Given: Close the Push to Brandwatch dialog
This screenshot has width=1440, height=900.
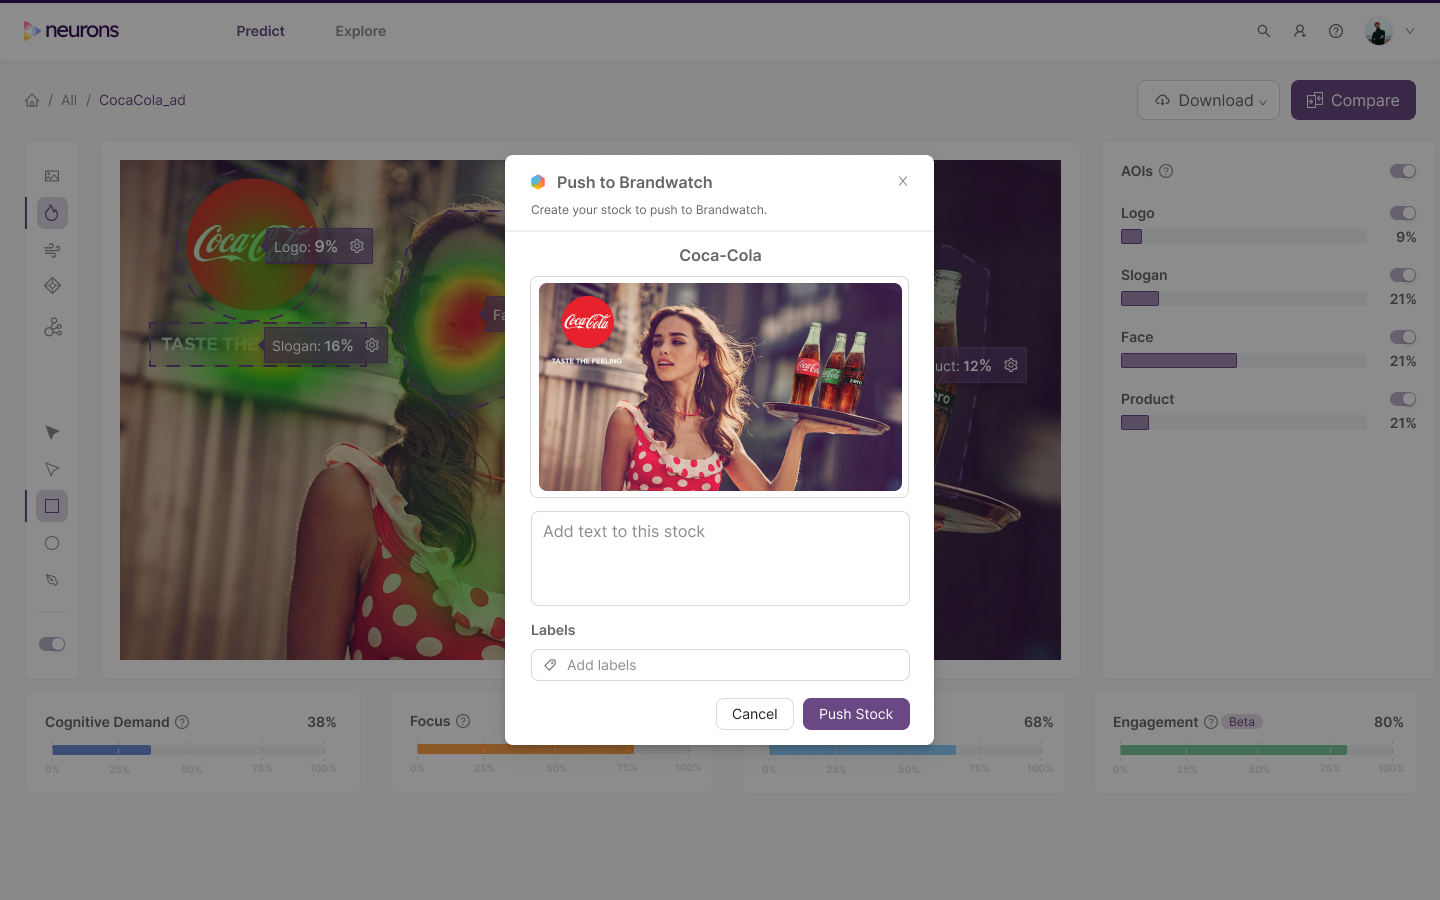Looking at the screenshot, I should coord(903,181).
